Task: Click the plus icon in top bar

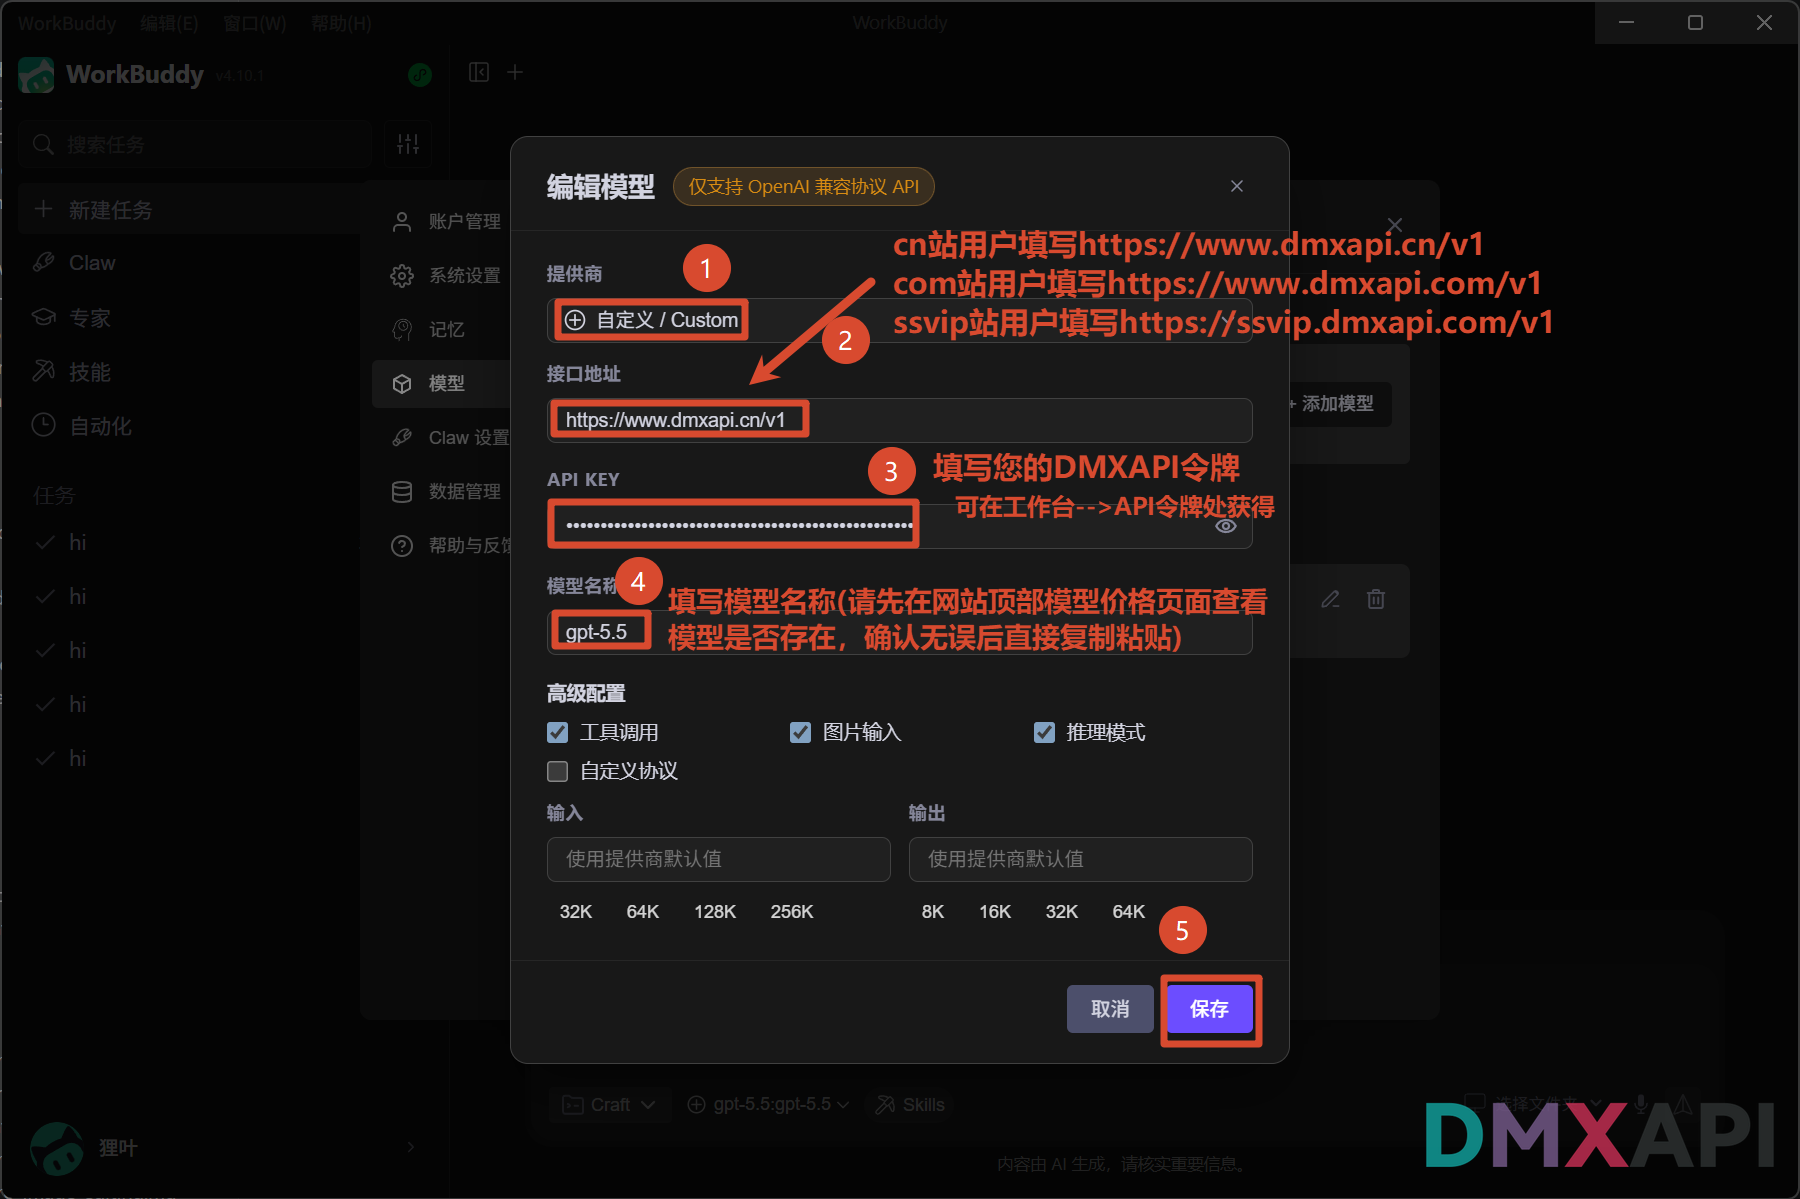Action: (515, 72)
